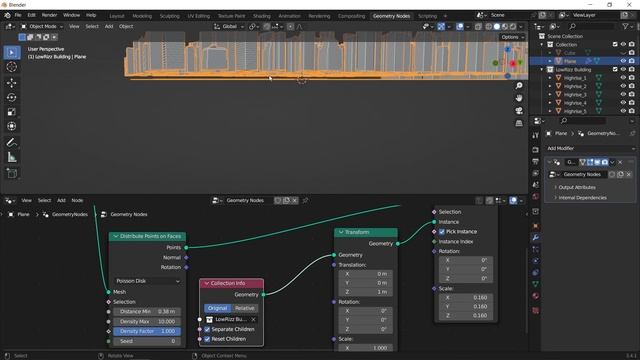Select Relative transform space option
Screen dimensions: 640x360
pyautogui.click(x=244, y=308)
